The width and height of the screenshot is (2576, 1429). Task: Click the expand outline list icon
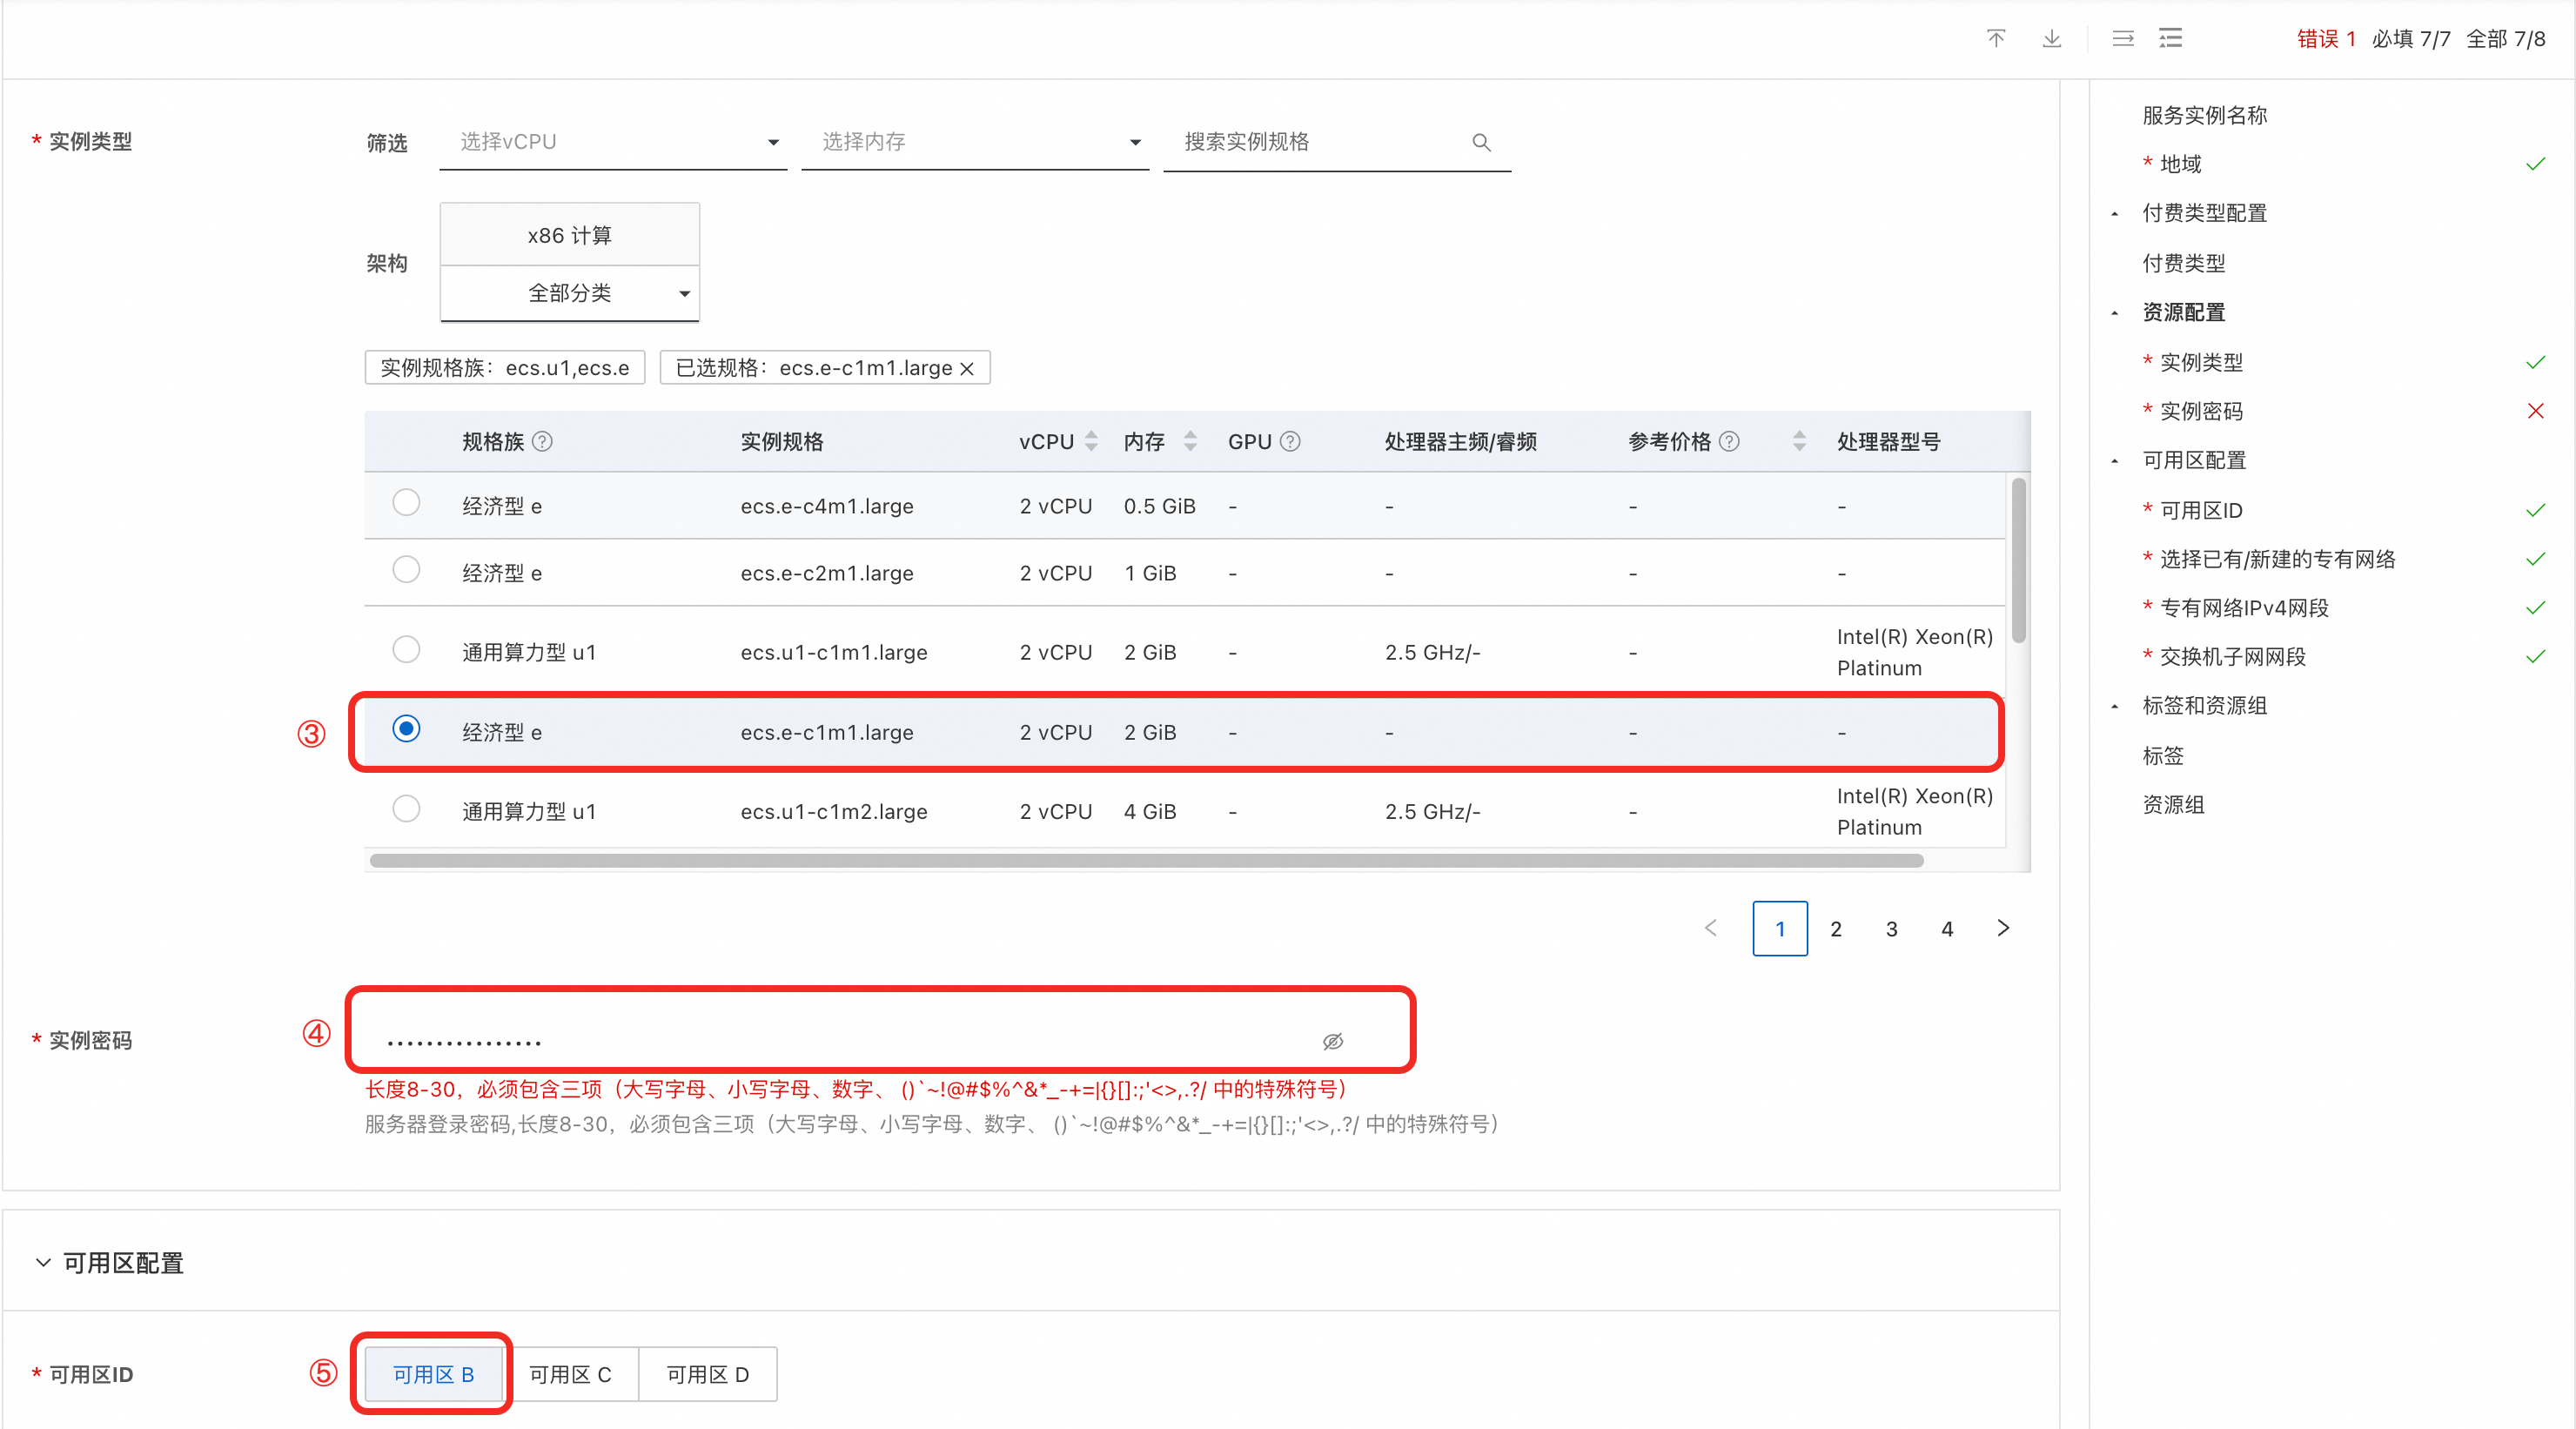(x=2170, y=38)
